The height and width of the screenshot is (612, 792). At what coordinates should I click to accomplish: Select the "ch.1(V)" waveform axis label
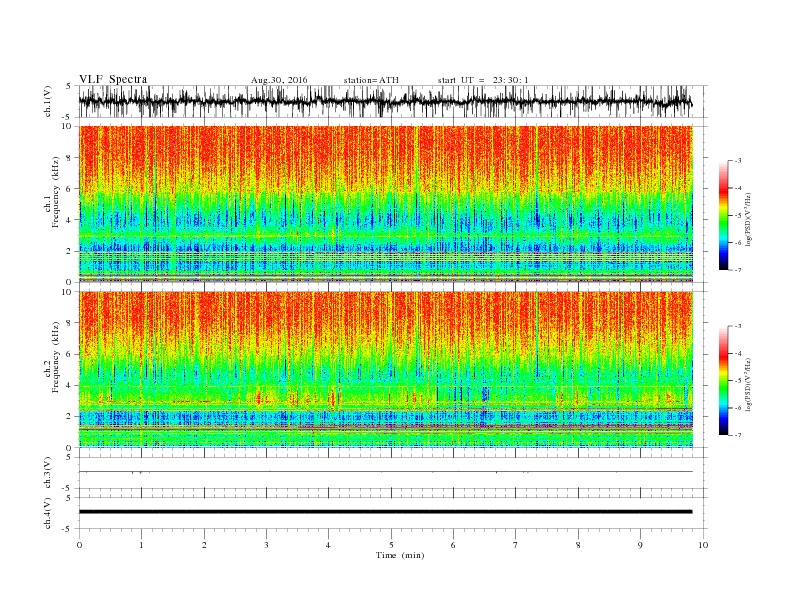tap(48, 101)
